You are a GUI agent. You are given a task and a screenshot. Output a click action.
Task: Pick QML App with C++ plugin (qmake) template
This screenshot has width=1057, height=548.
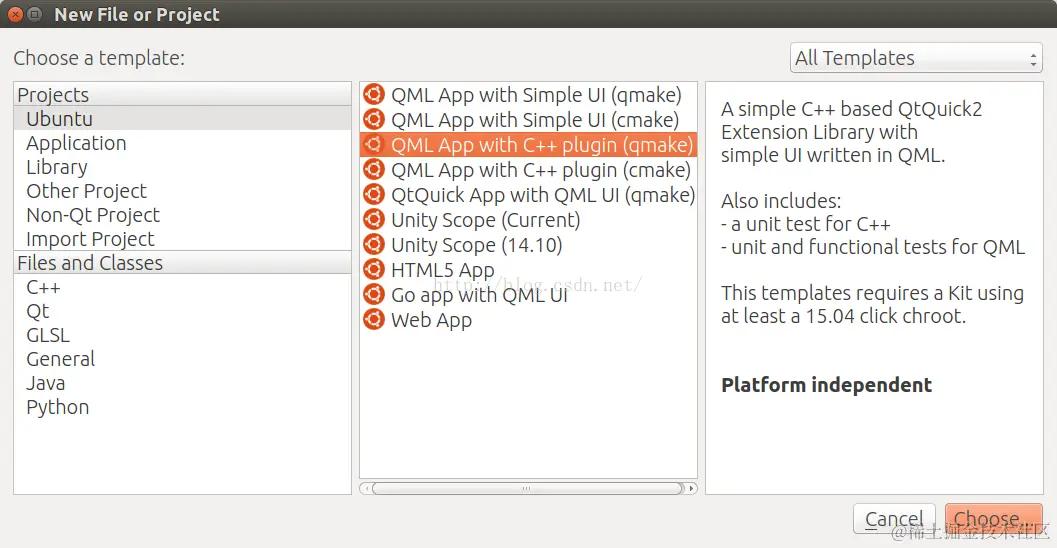click(528, 145)
